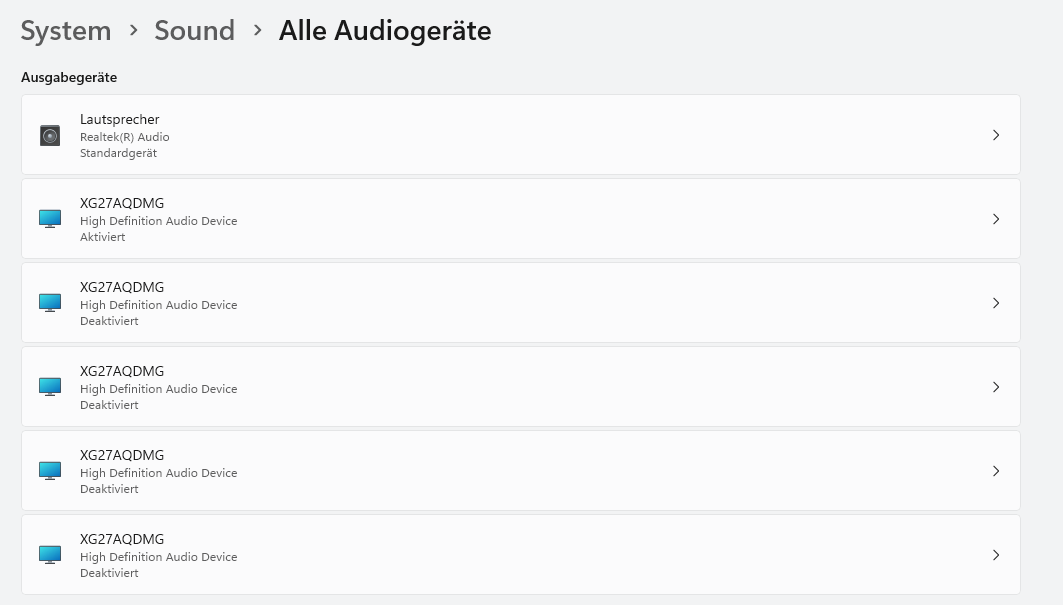Expand Lautsprecher details via its chevron

pyautogui.click(x=995, y=135)
